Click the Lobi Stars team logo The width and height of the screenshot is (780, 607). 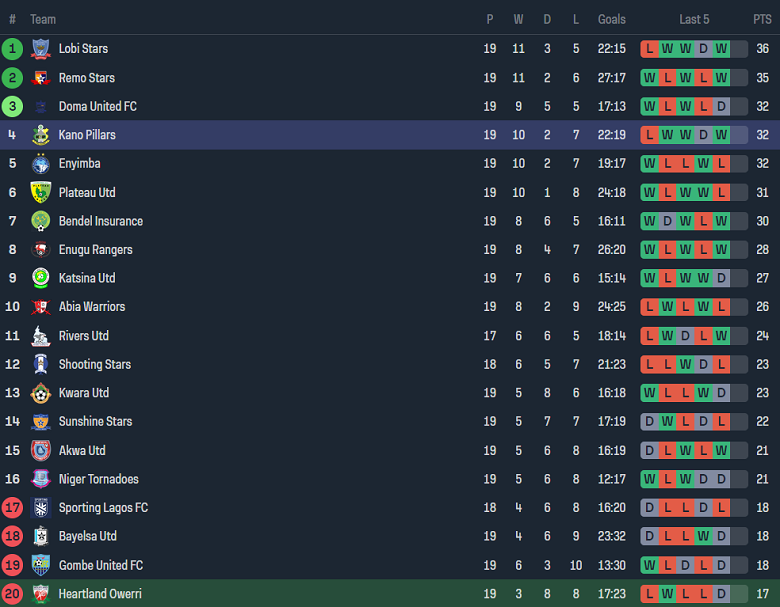click(x=41, y=49)
